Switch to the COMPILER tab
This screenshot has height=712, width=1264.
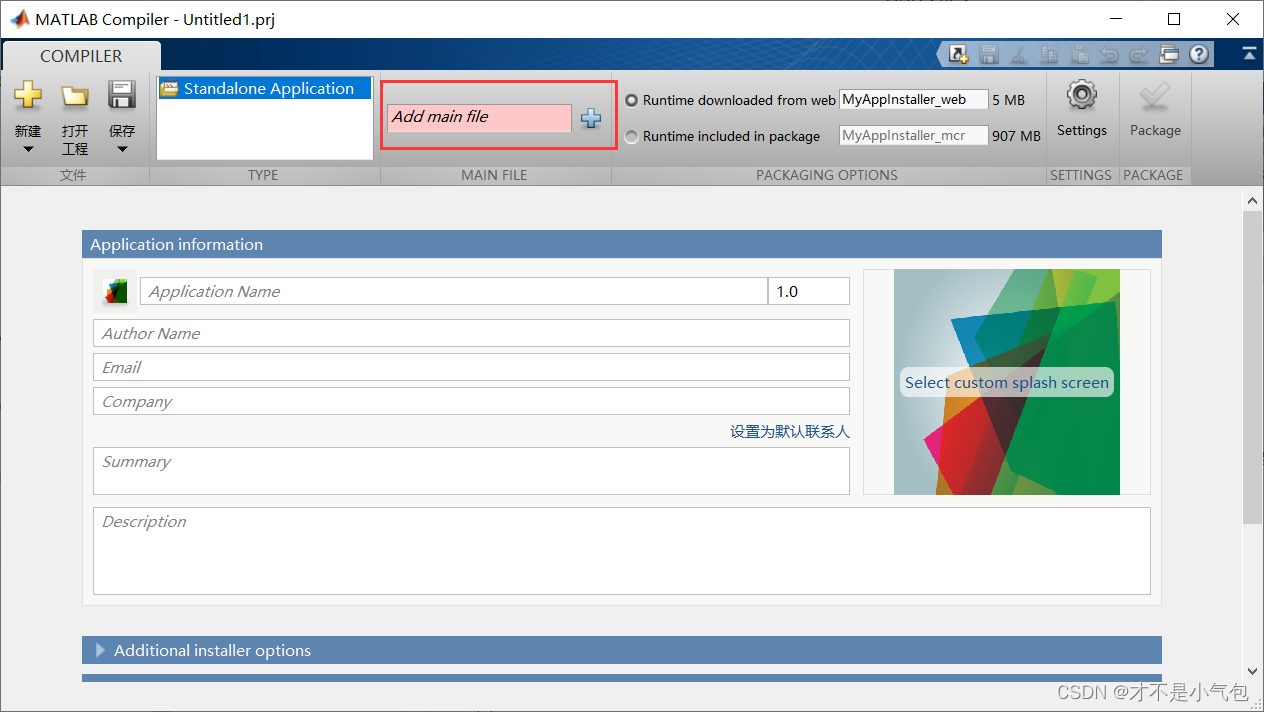(x=81, y=56)
